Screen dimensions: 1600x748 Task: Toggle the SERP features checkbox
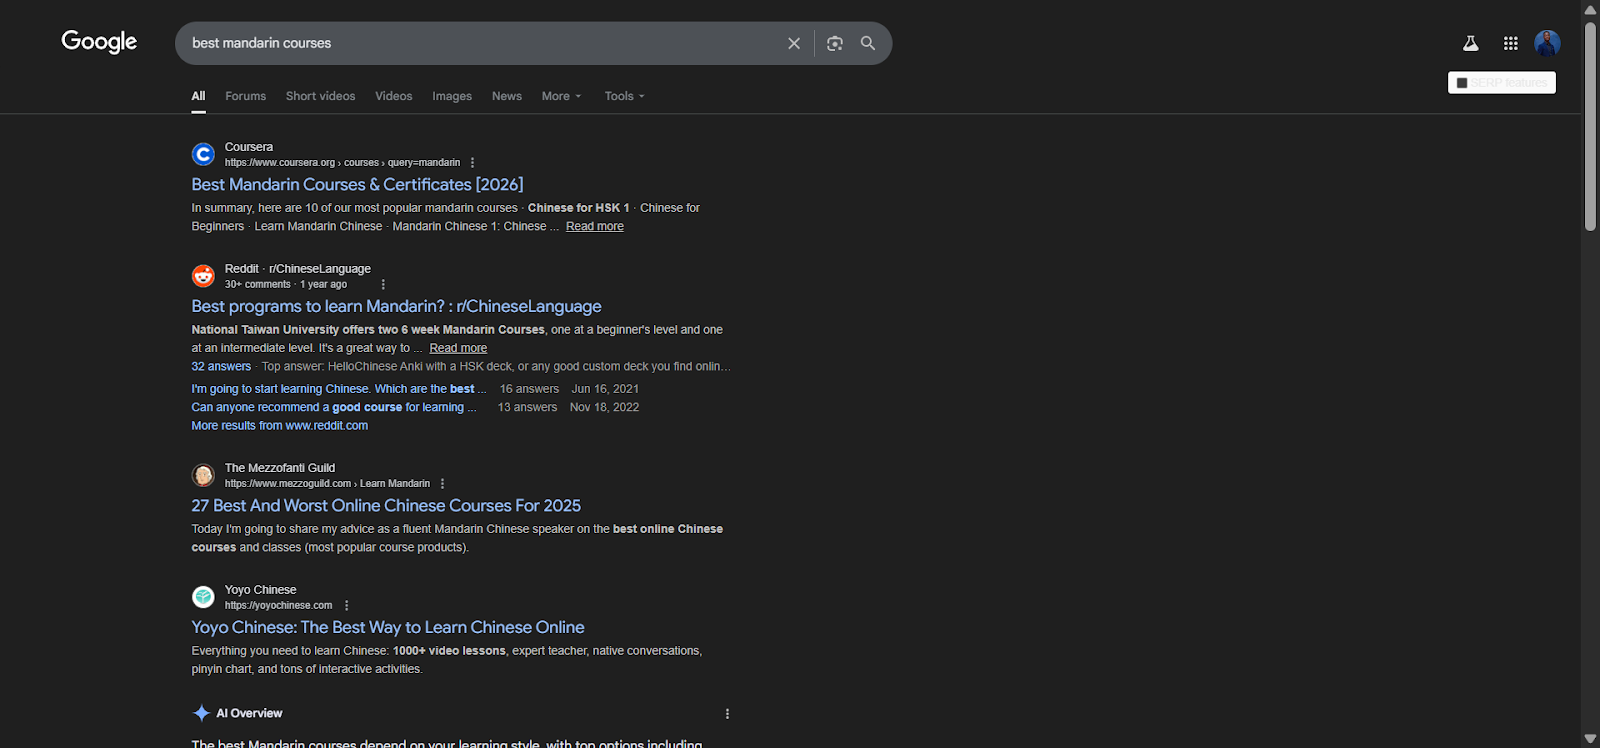click(x=1462, y=83)
